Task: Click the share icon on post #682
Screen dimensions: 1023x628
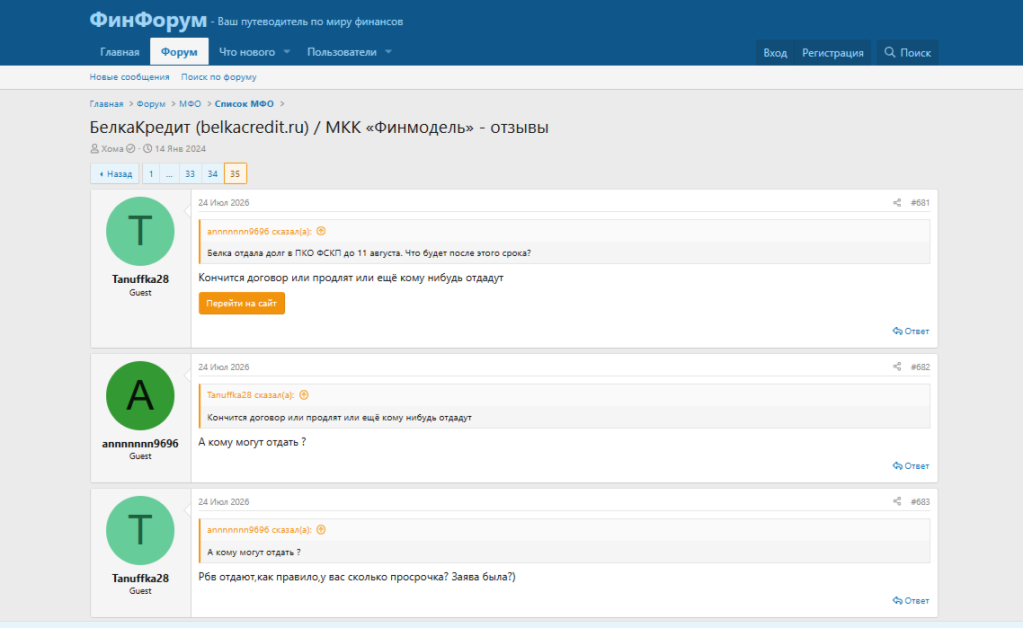Action: coord(896,367)
